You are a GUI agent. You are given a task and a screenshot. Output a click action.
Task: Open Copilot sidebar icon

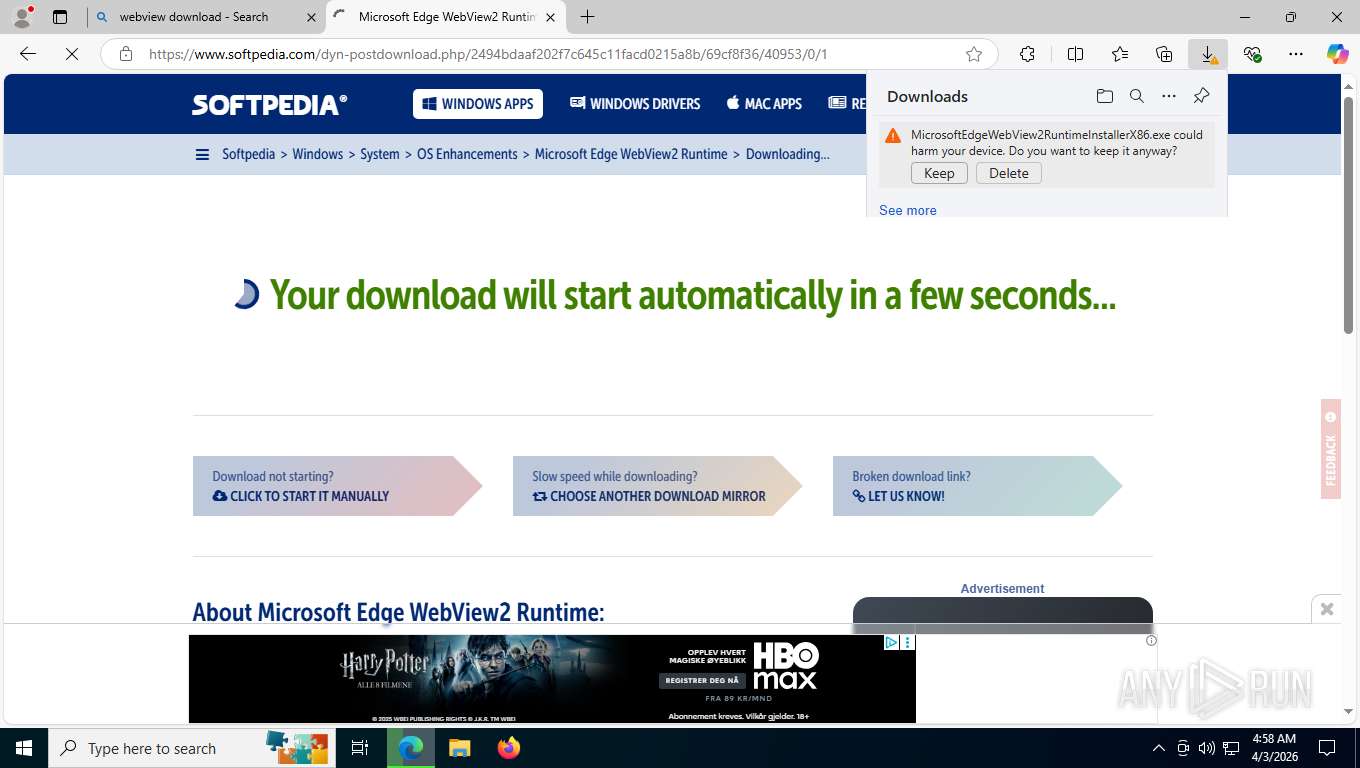point(1338,54)
